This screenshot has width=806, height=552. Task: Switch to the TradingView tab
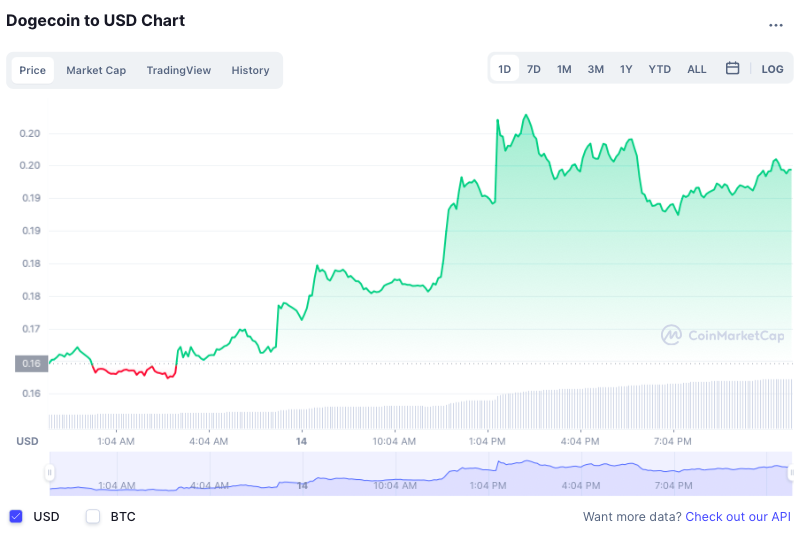[178, 70]
